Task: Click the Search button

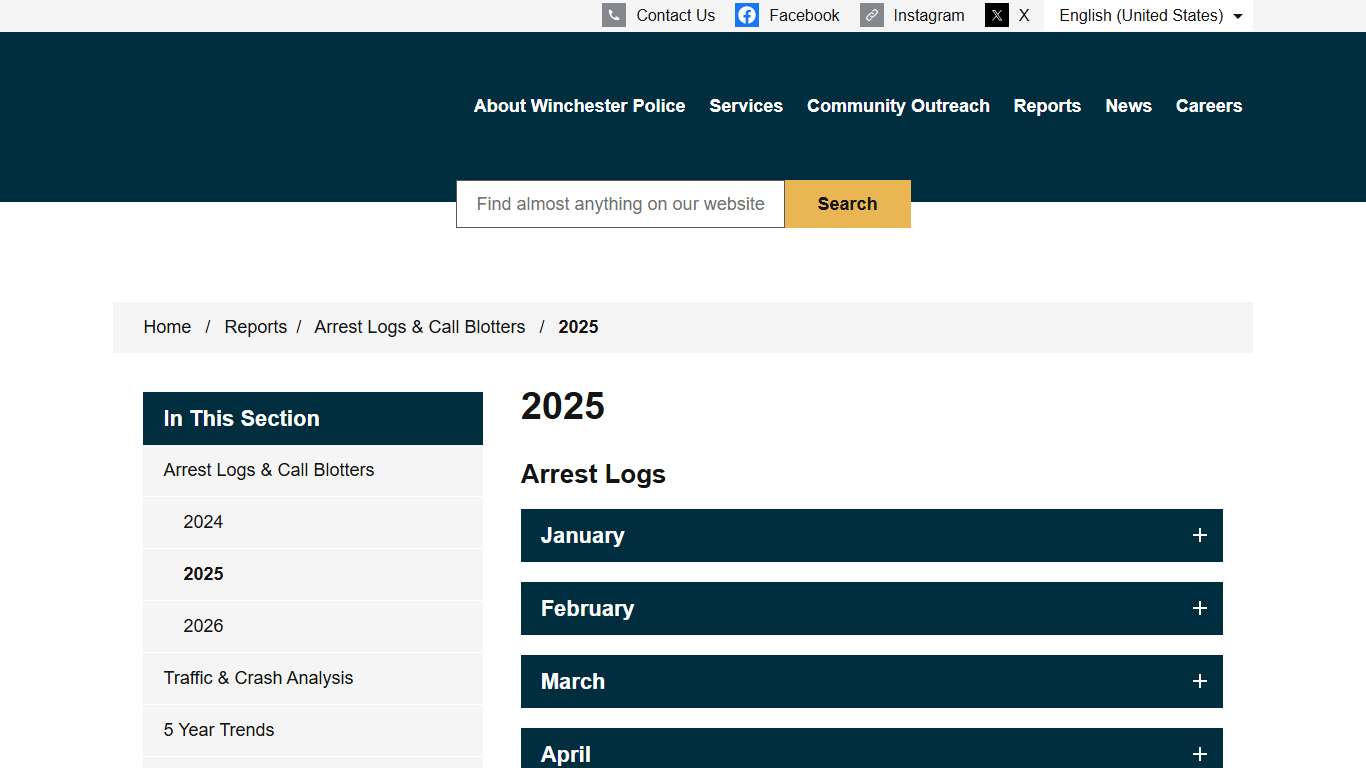Action: point(847,203)
